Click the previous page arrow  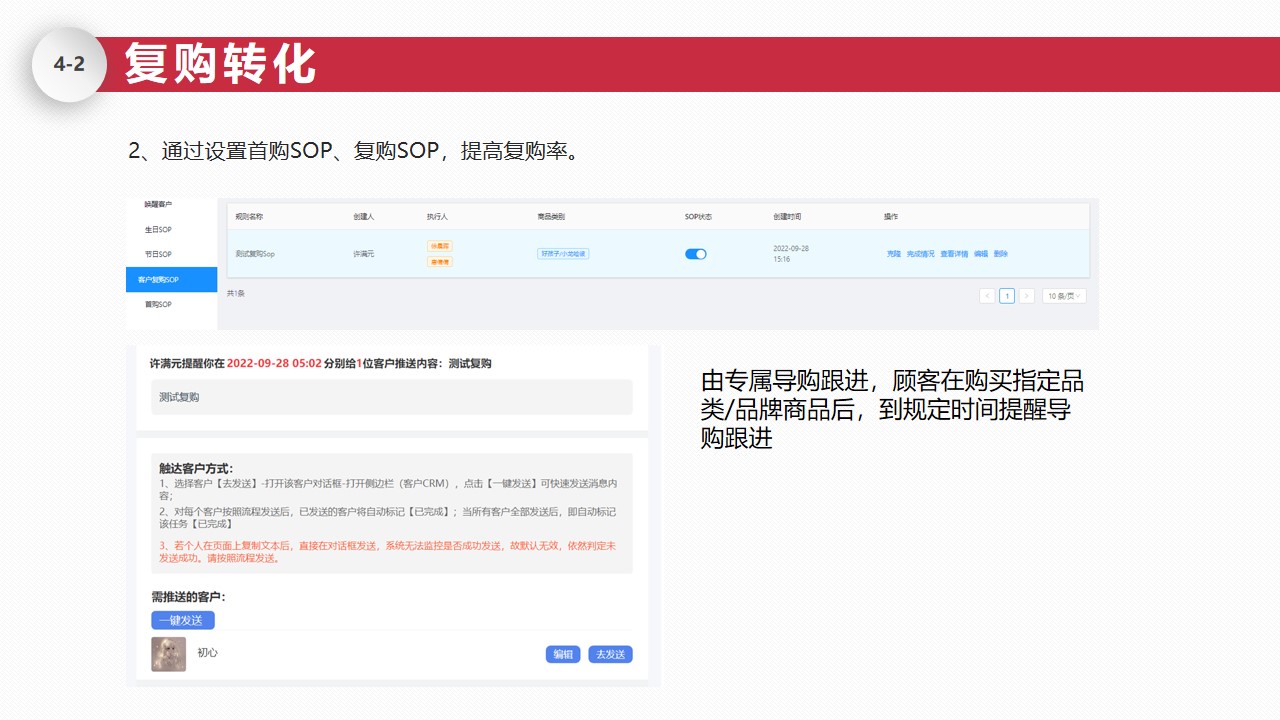[x=987, y=296]
